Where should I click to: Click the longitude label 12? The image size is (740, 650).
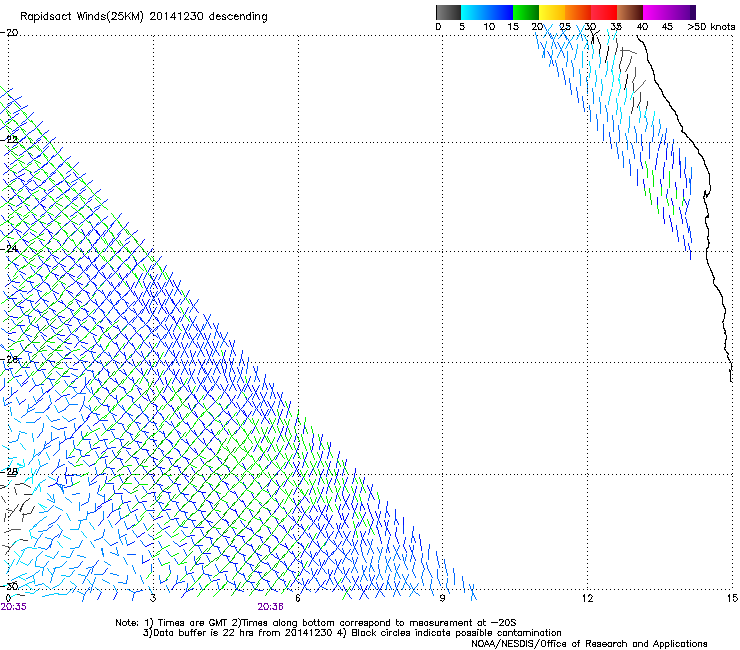tap(587, 598)
